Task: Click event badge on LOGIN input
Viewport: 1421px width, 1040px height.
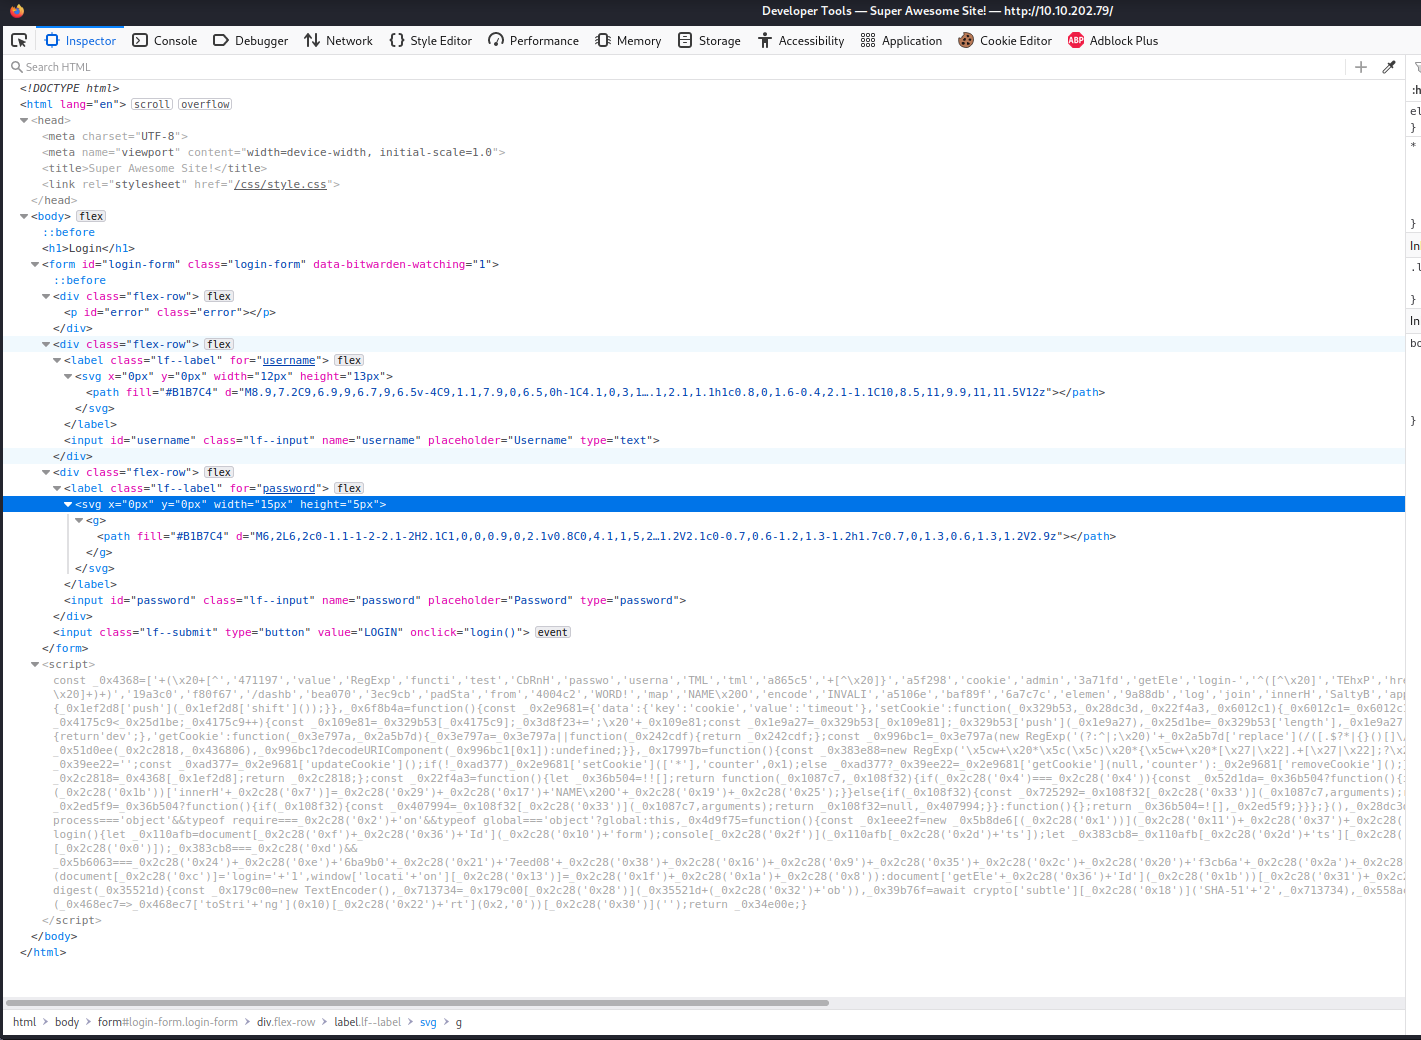Action: (552, 632)
